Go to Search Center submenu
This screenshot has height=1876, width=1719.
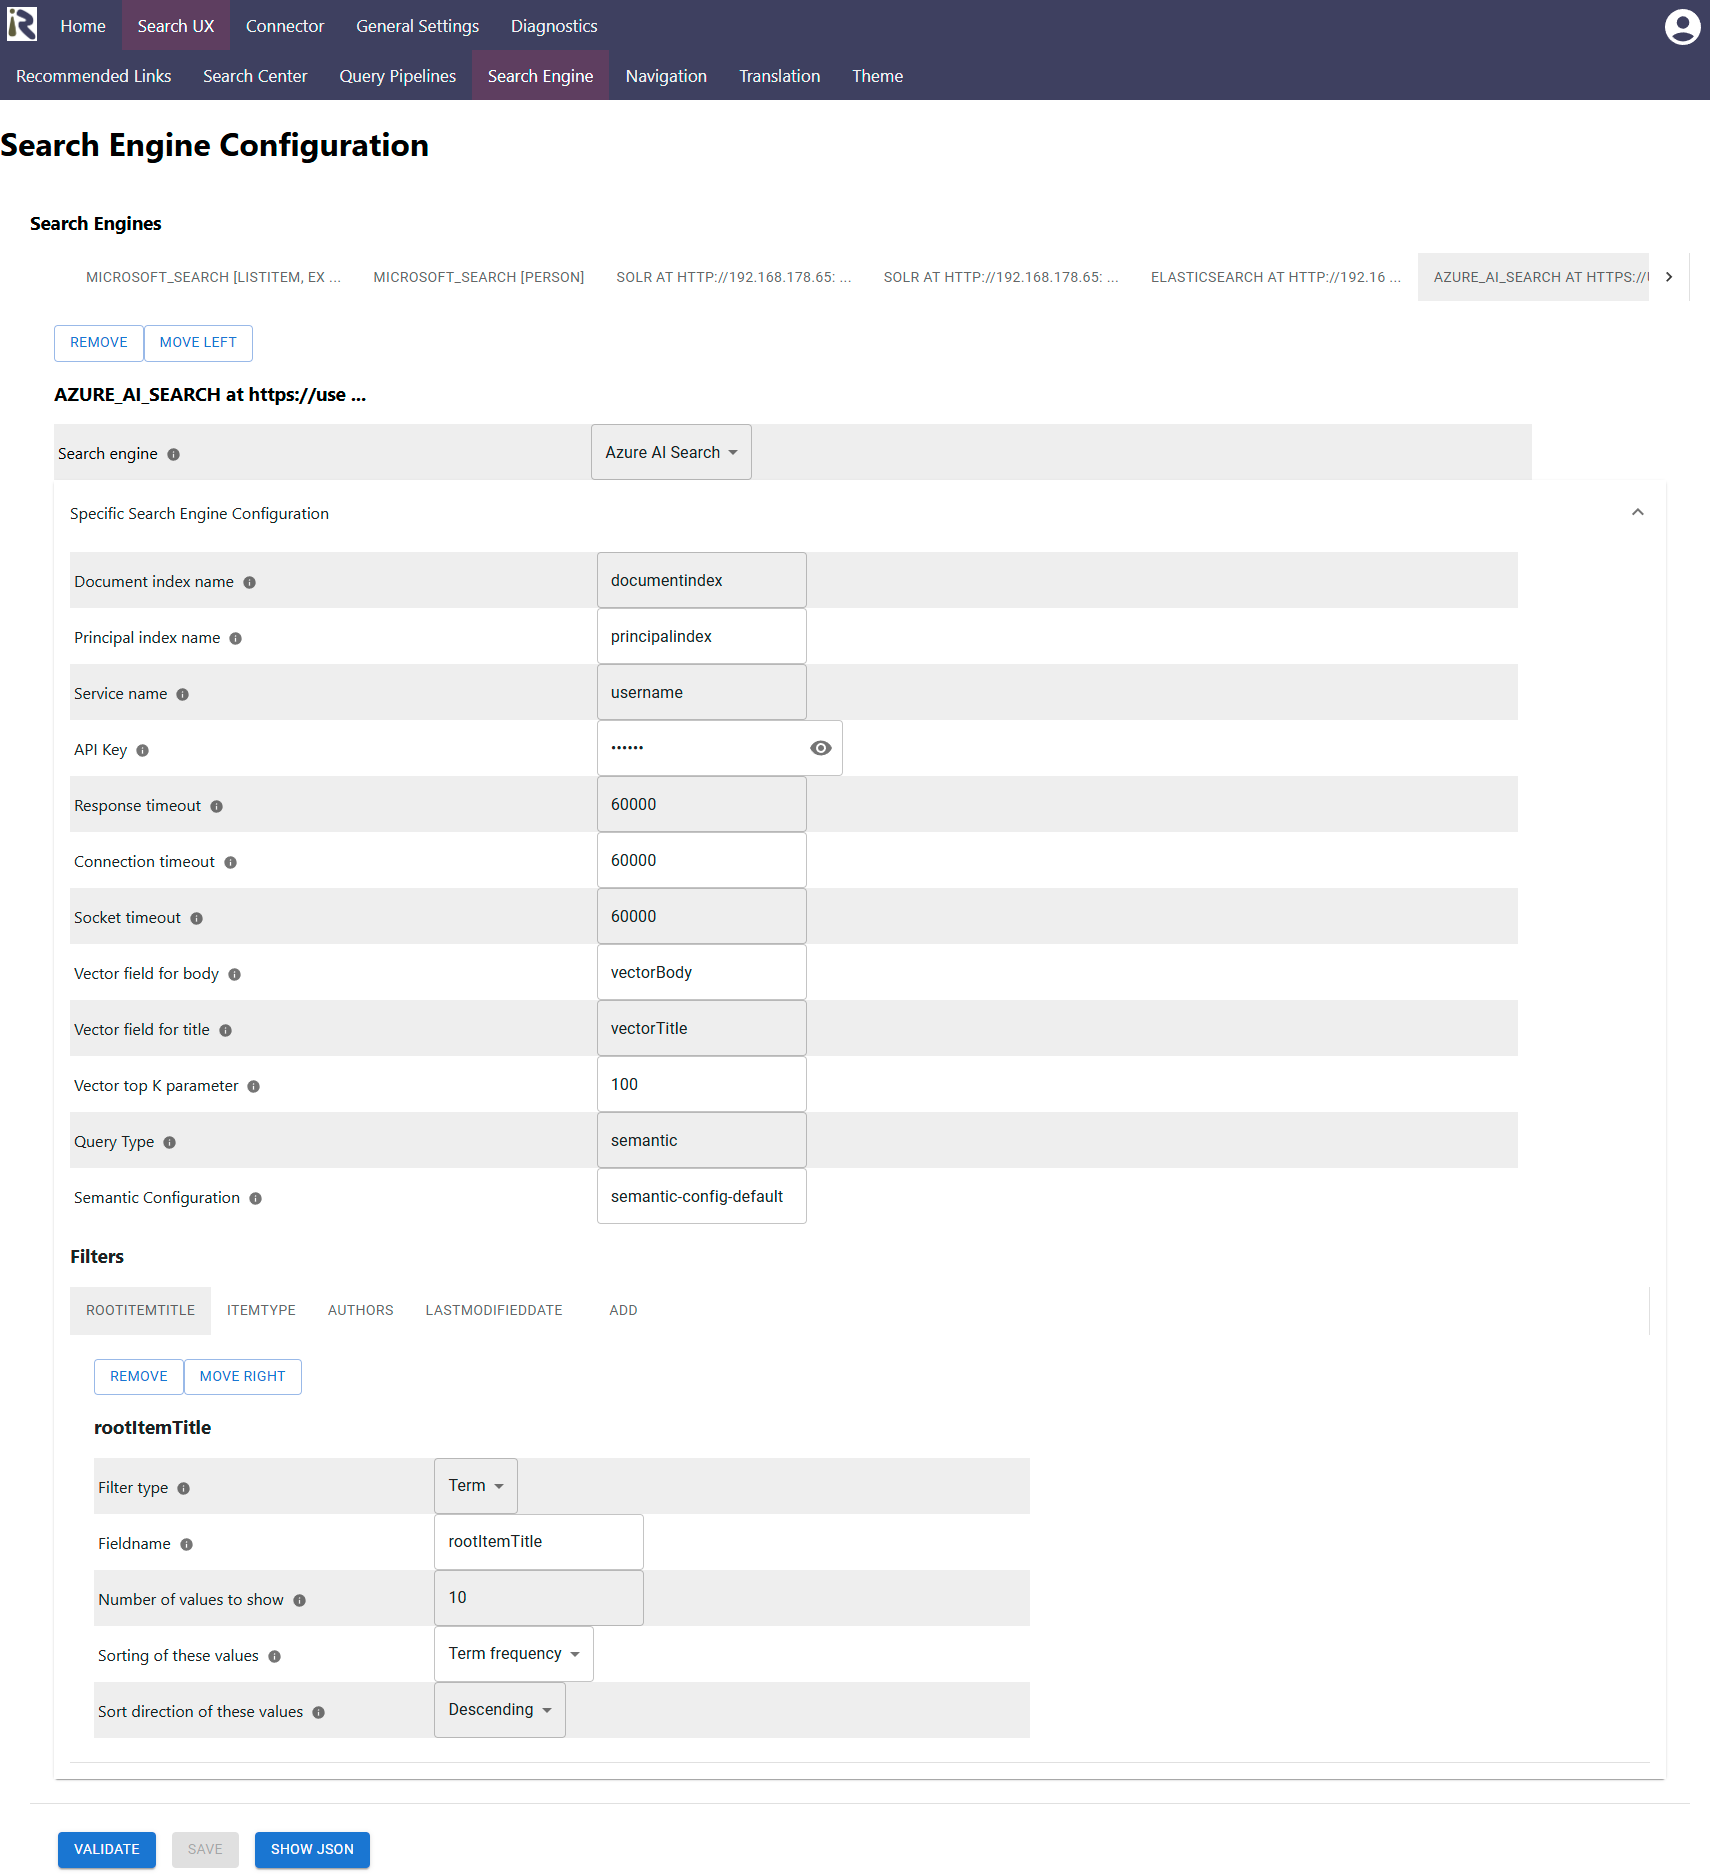(x=255, y=76)
